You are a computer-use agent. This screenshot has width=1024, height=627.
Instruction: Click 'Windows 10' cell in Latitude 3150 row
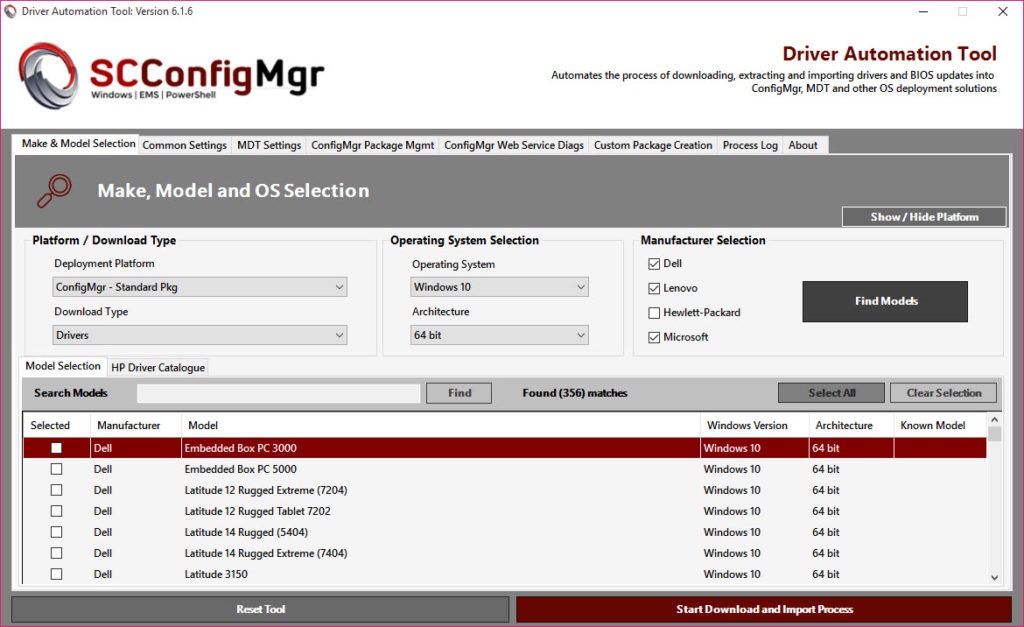[732, 573]
